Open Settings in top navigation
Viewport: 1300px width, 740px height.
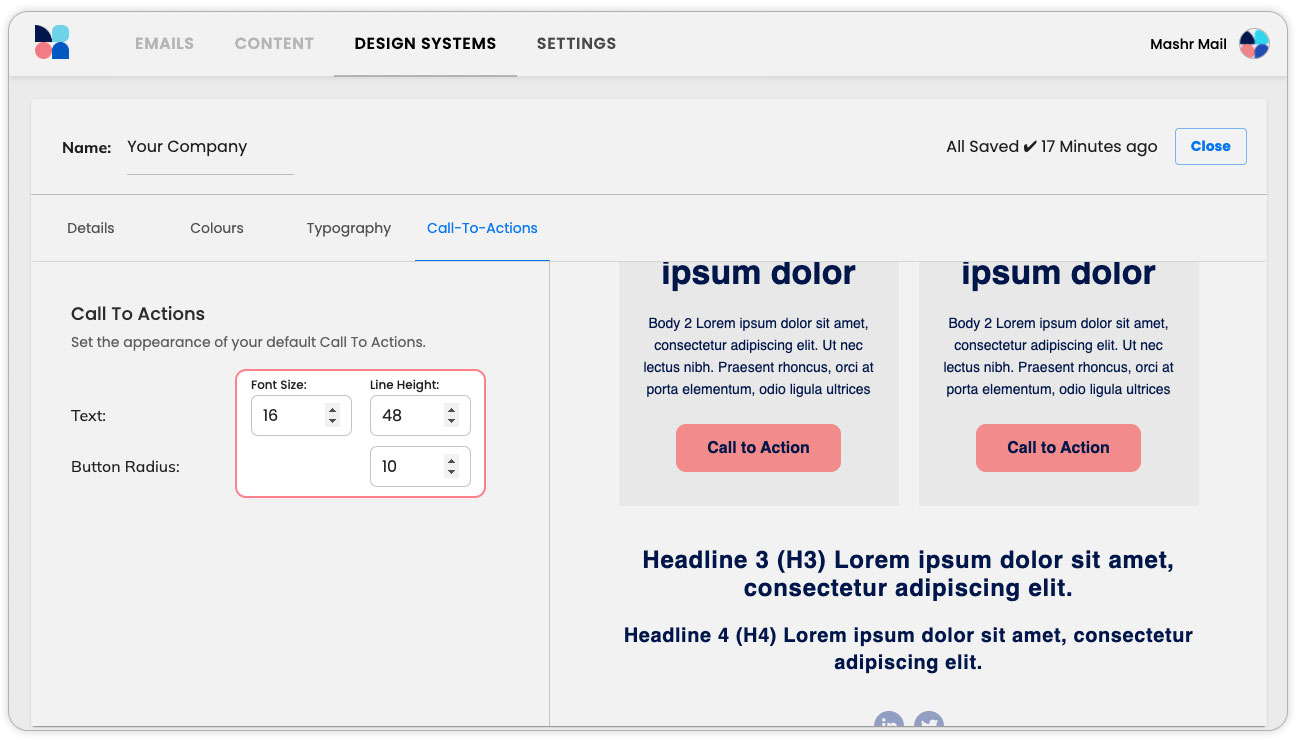(576, 44)
